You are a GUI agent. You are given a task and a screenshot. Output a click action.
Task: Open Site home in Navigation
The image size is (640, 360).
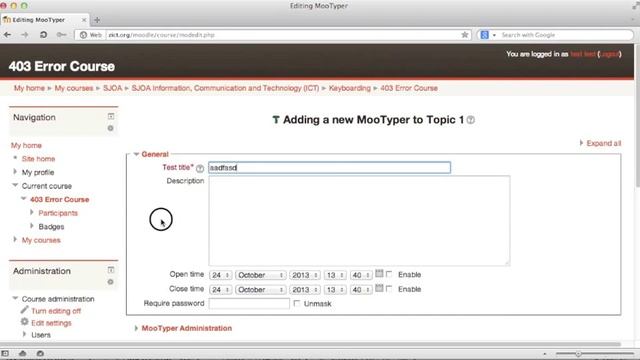pos(38,159)
